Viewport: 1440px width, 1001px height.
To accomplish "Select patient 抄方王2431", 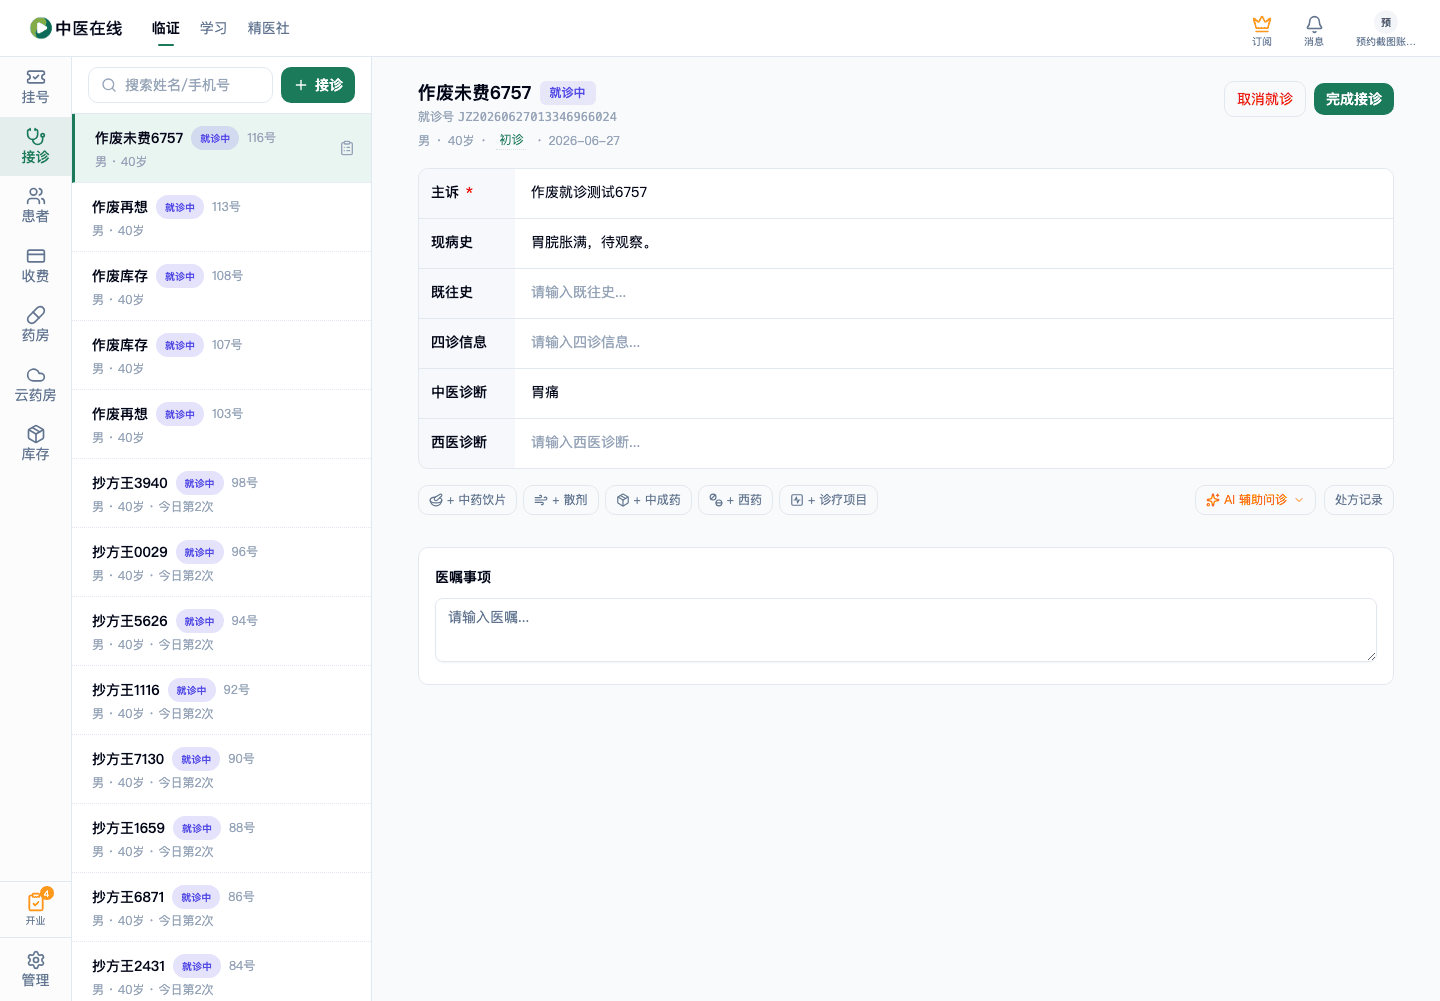I will [222, 971].
